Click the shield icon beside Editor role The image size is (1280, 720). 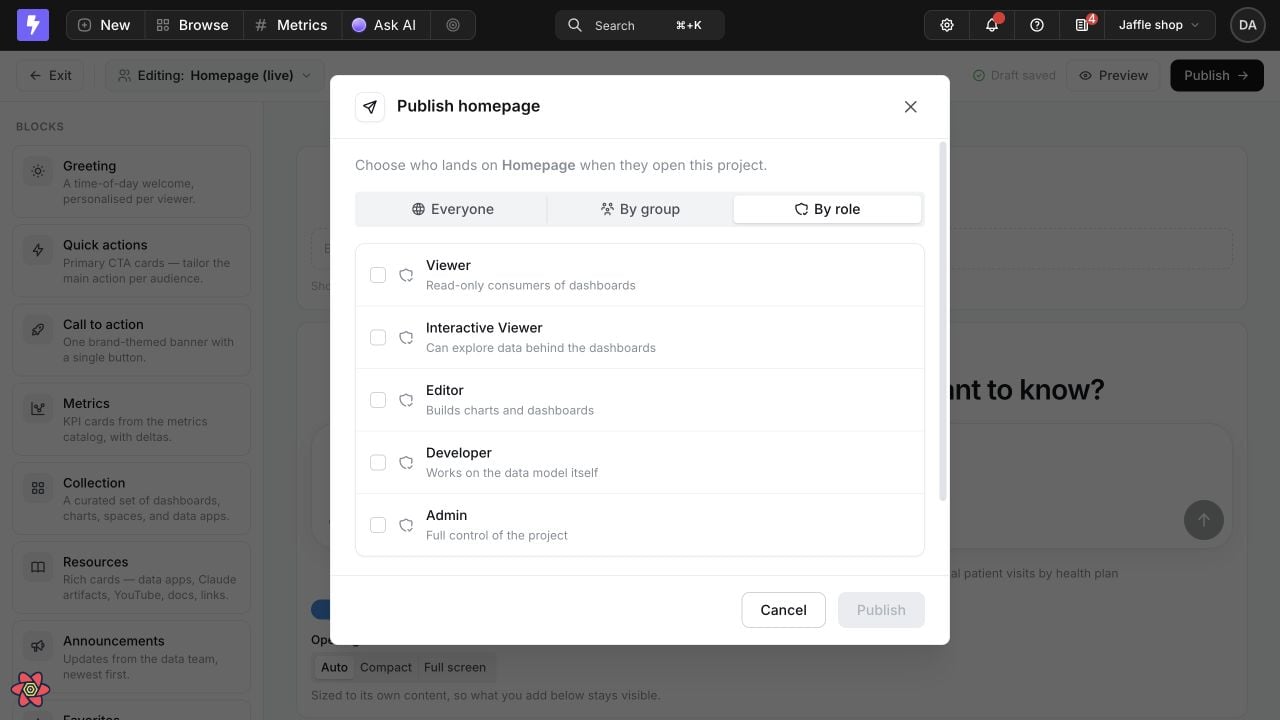coord(406,400)
